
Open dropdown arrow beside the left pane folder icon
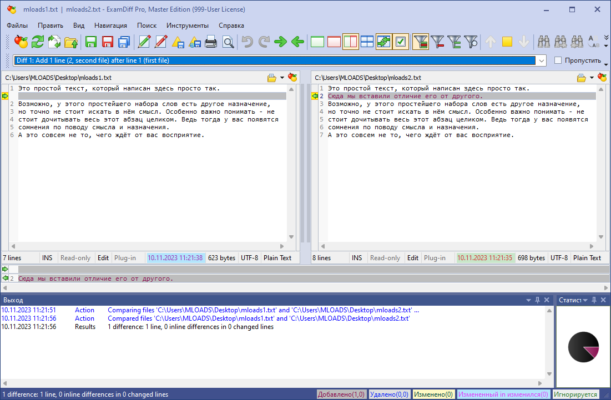click(282, 78)
